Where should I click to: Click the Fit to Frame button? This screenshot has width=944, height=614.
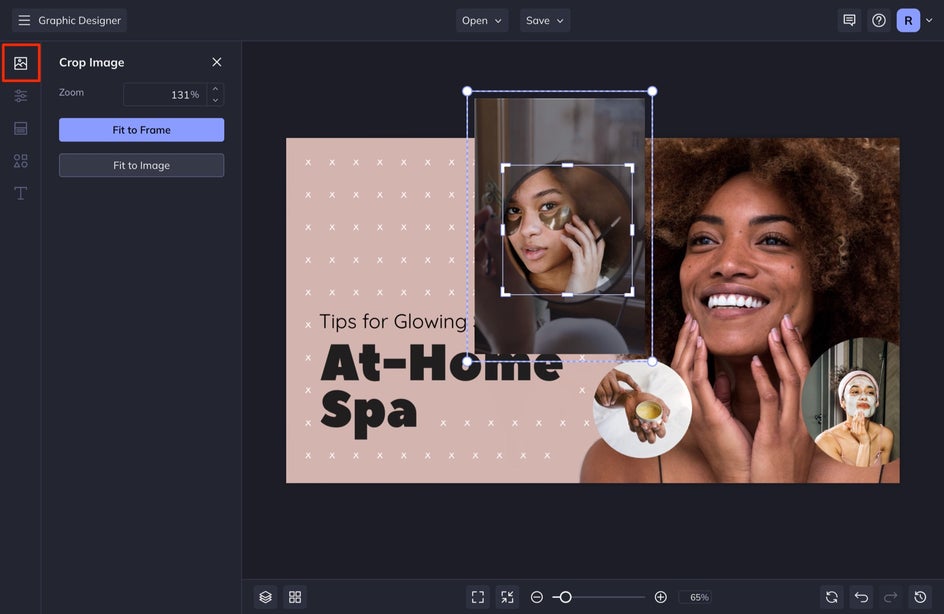tap(141, 130)
